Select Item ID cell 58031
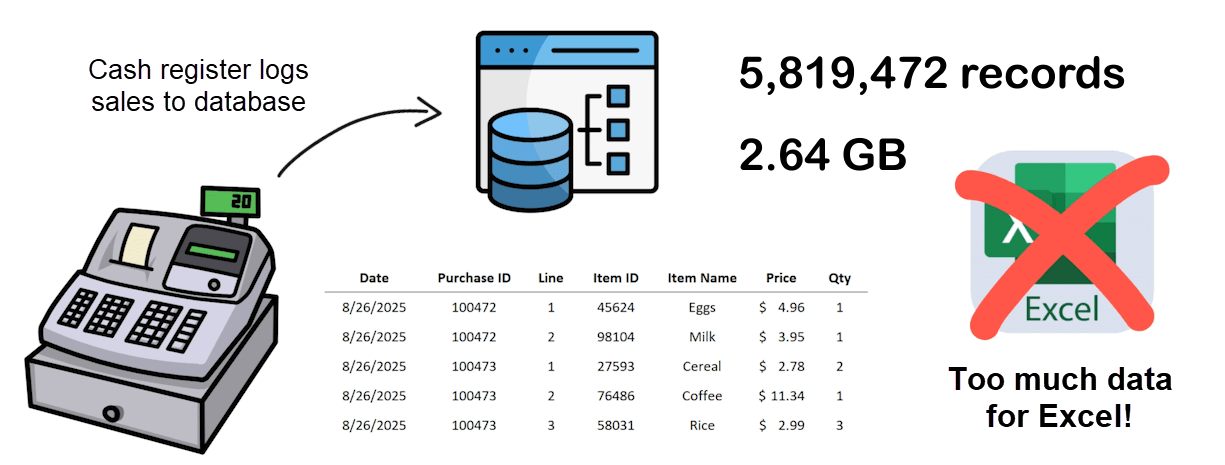Viewport: 1225px width, 465px height. (x=616, y=425)
